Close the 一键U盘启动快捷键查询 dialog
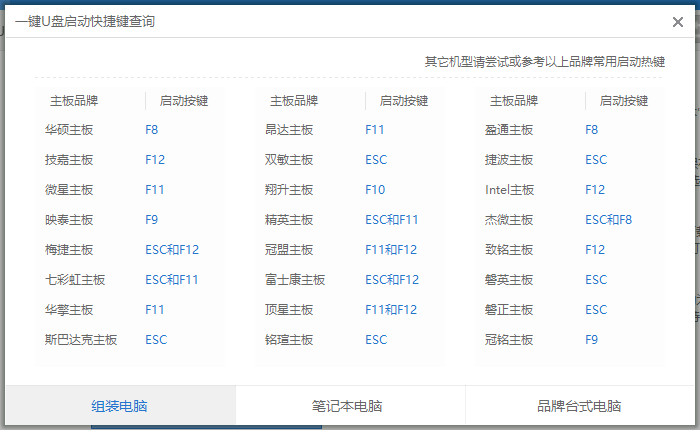 pyautogui.click(x=678, y=22)
